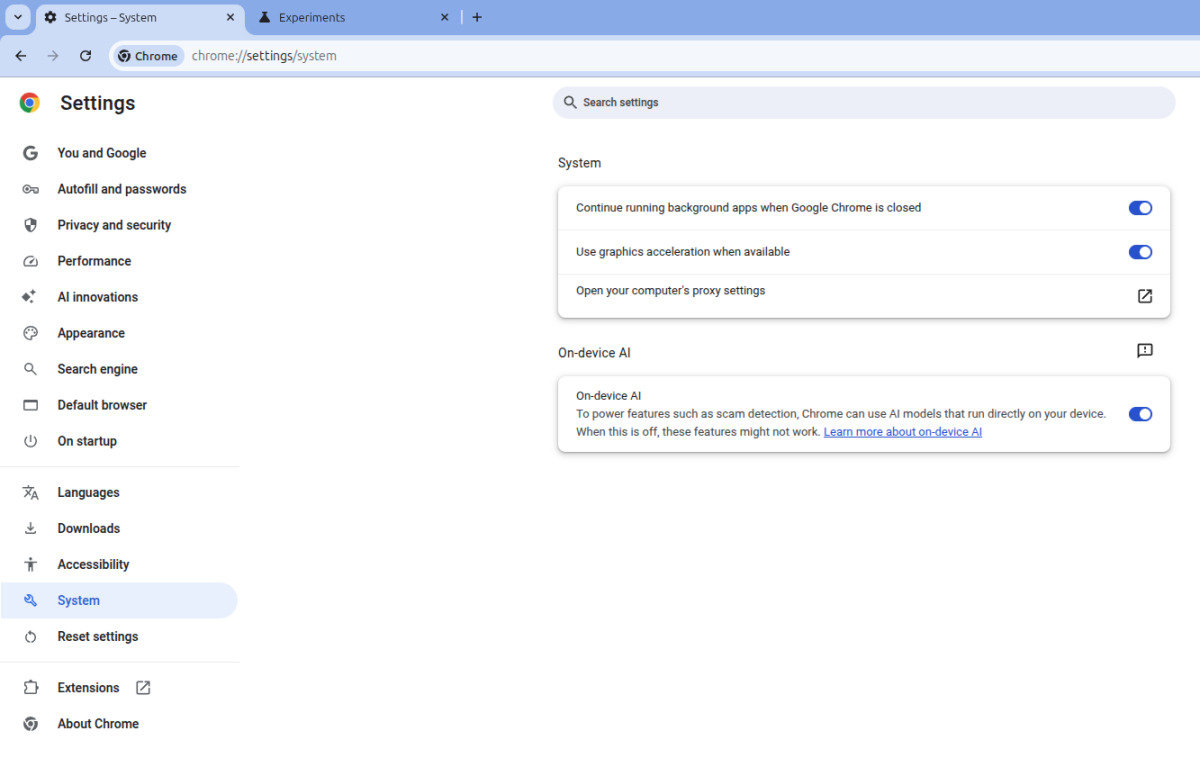
Task: Click the Chrome site info chip in address bar
Action: (x=148, y=56)
